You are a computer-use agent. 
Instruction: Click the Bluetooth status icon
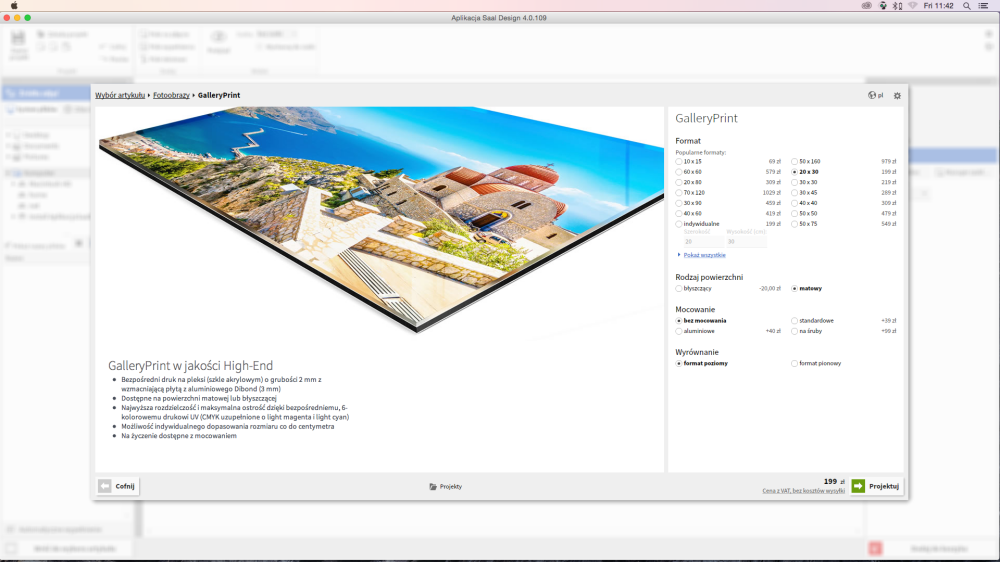click(x=897, y=6)
